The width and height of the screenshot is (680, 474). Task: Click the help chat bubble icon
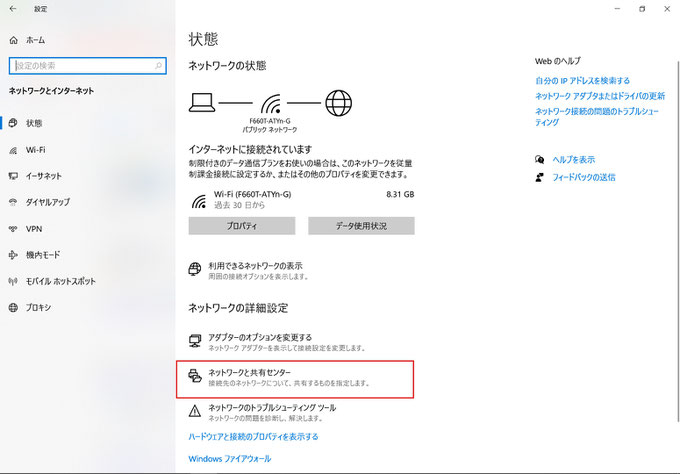539,160
